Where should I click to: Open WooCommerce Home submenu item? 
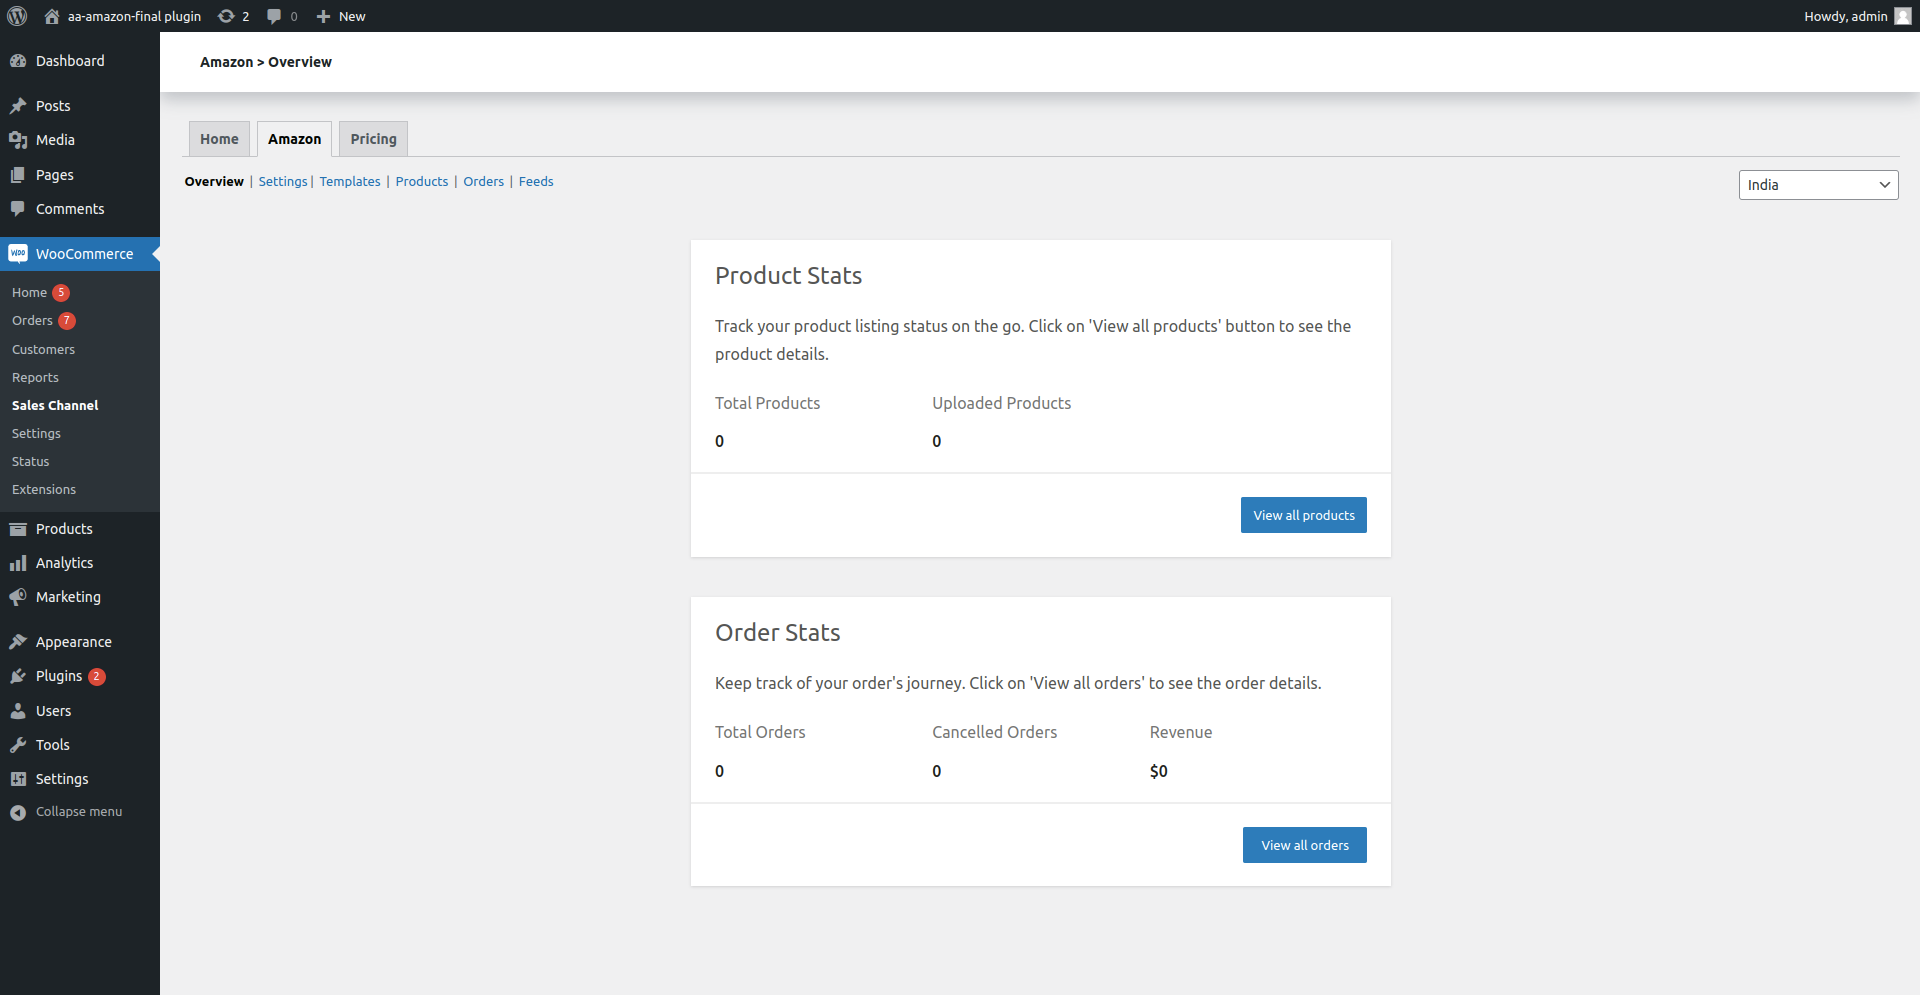(30, 293)
